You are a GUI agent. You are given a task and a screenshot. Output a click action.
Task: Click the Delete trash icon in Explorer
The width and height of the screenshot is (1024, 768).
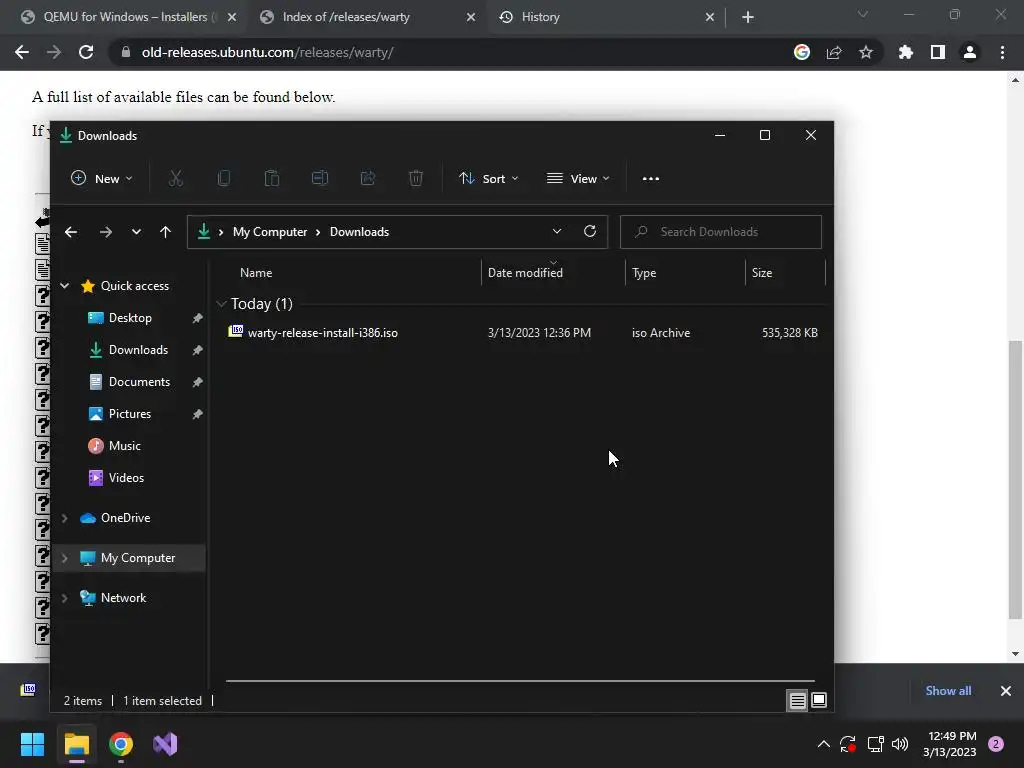pos(416,178)
